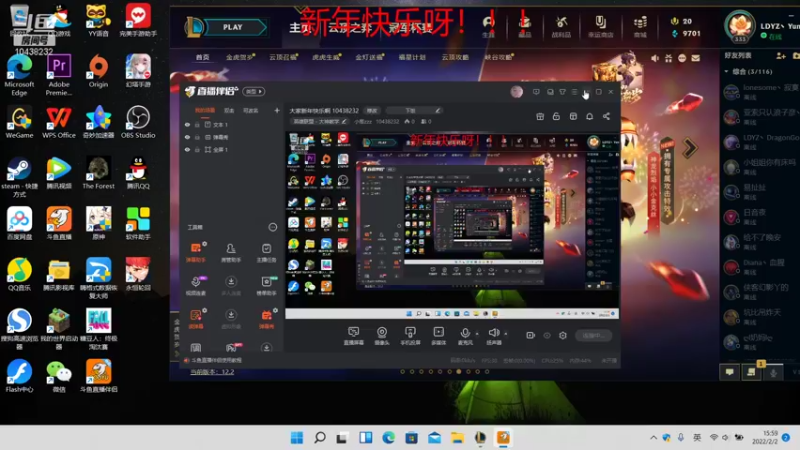Click the plus icon to add a scene
This screenshot has height=450, width=800.
point(277,110)
